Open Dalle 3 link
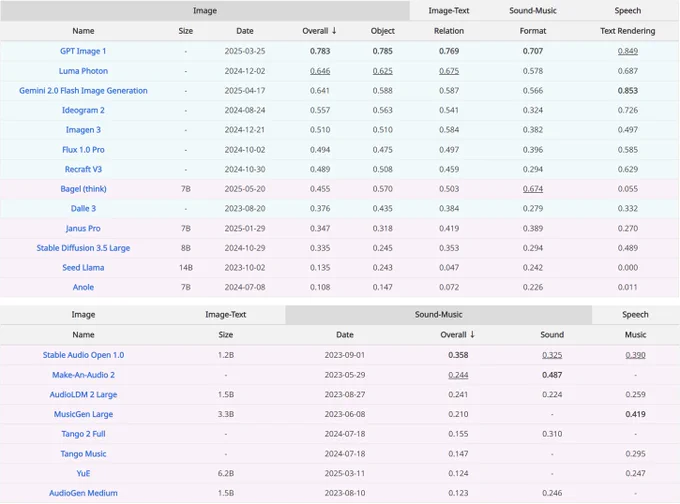680x504 pixels. click(83, 209)
